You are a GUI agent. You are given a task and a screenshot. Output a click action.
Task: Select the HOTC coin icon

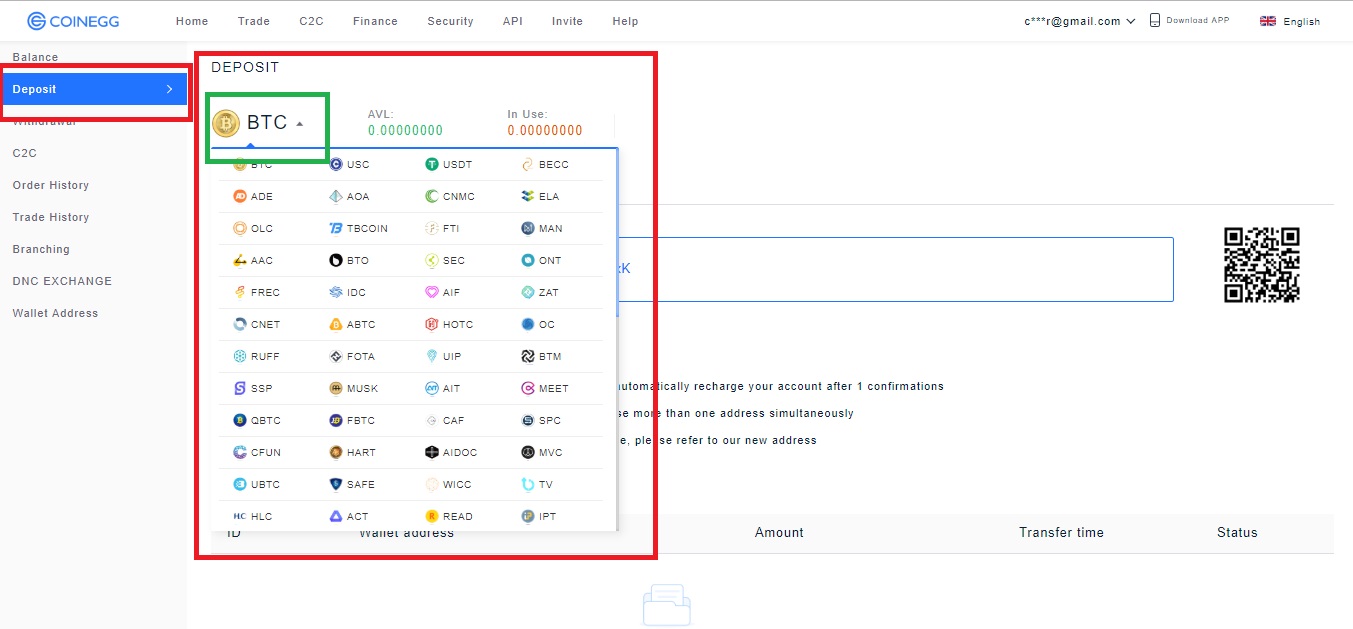(x=432, y=324)
